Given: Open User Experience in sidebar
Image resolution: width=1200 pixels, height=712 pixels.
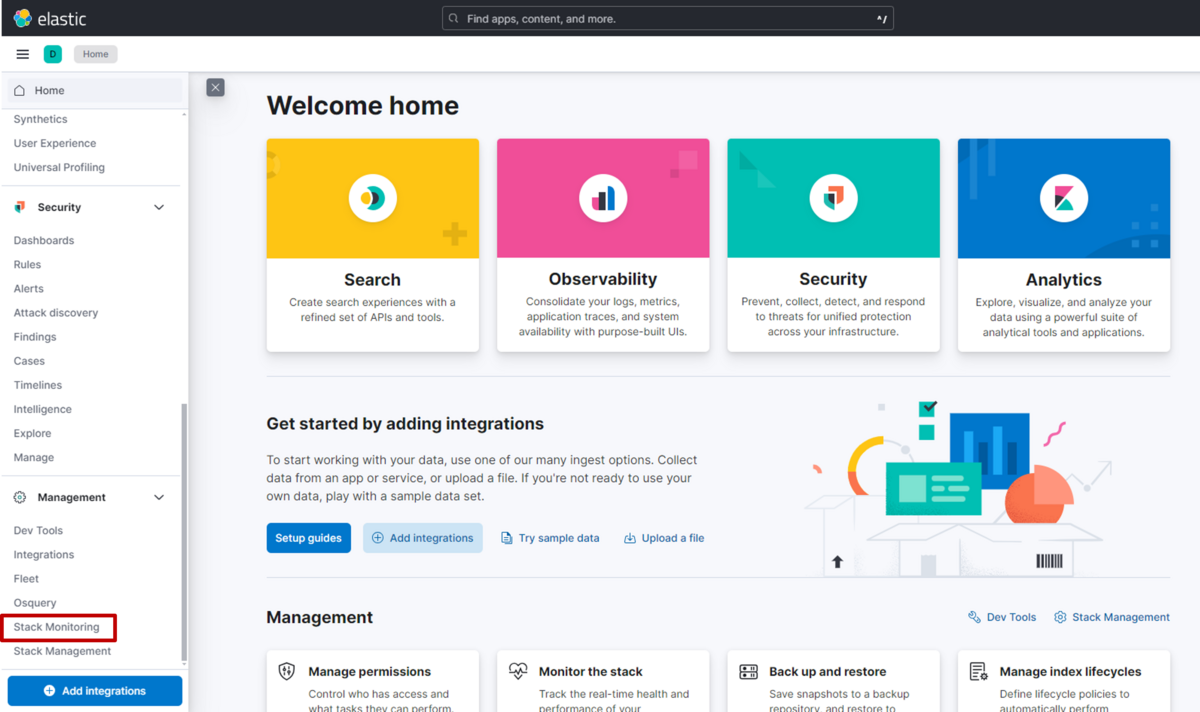Looking at the screenshot, I should pyautogui.click(x=55, y=143).
